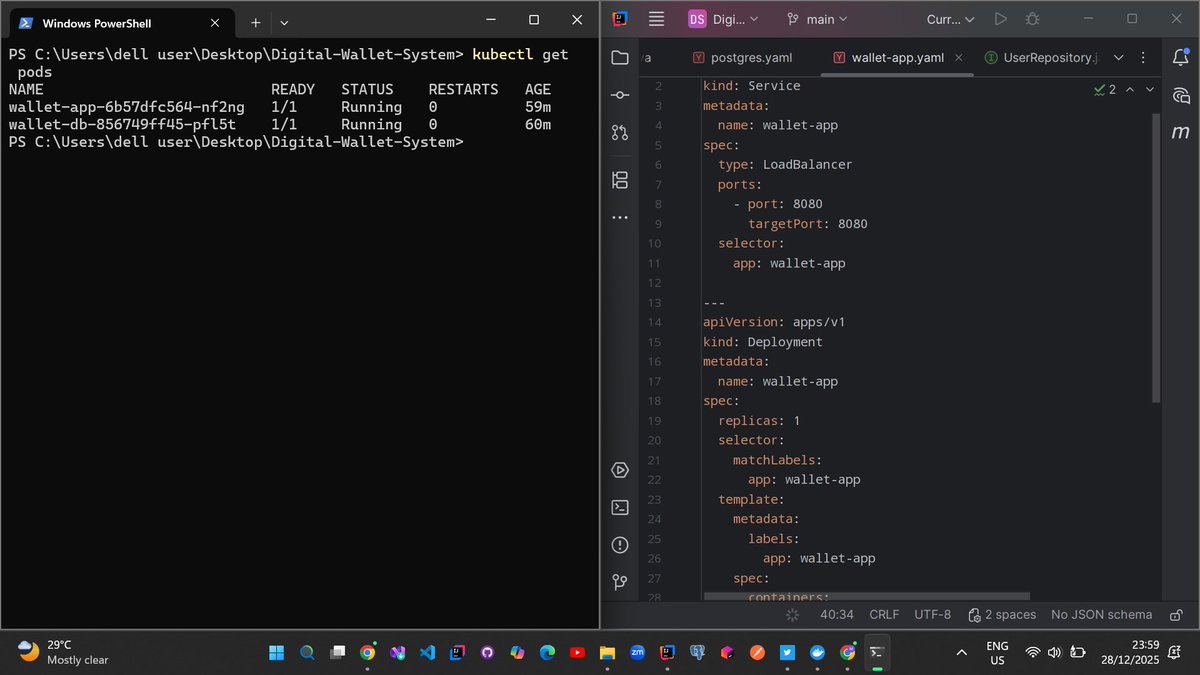Open Docker Desktop from the taskbar
The width and height of the screenshot is (1200, 675).
point(817,652)
